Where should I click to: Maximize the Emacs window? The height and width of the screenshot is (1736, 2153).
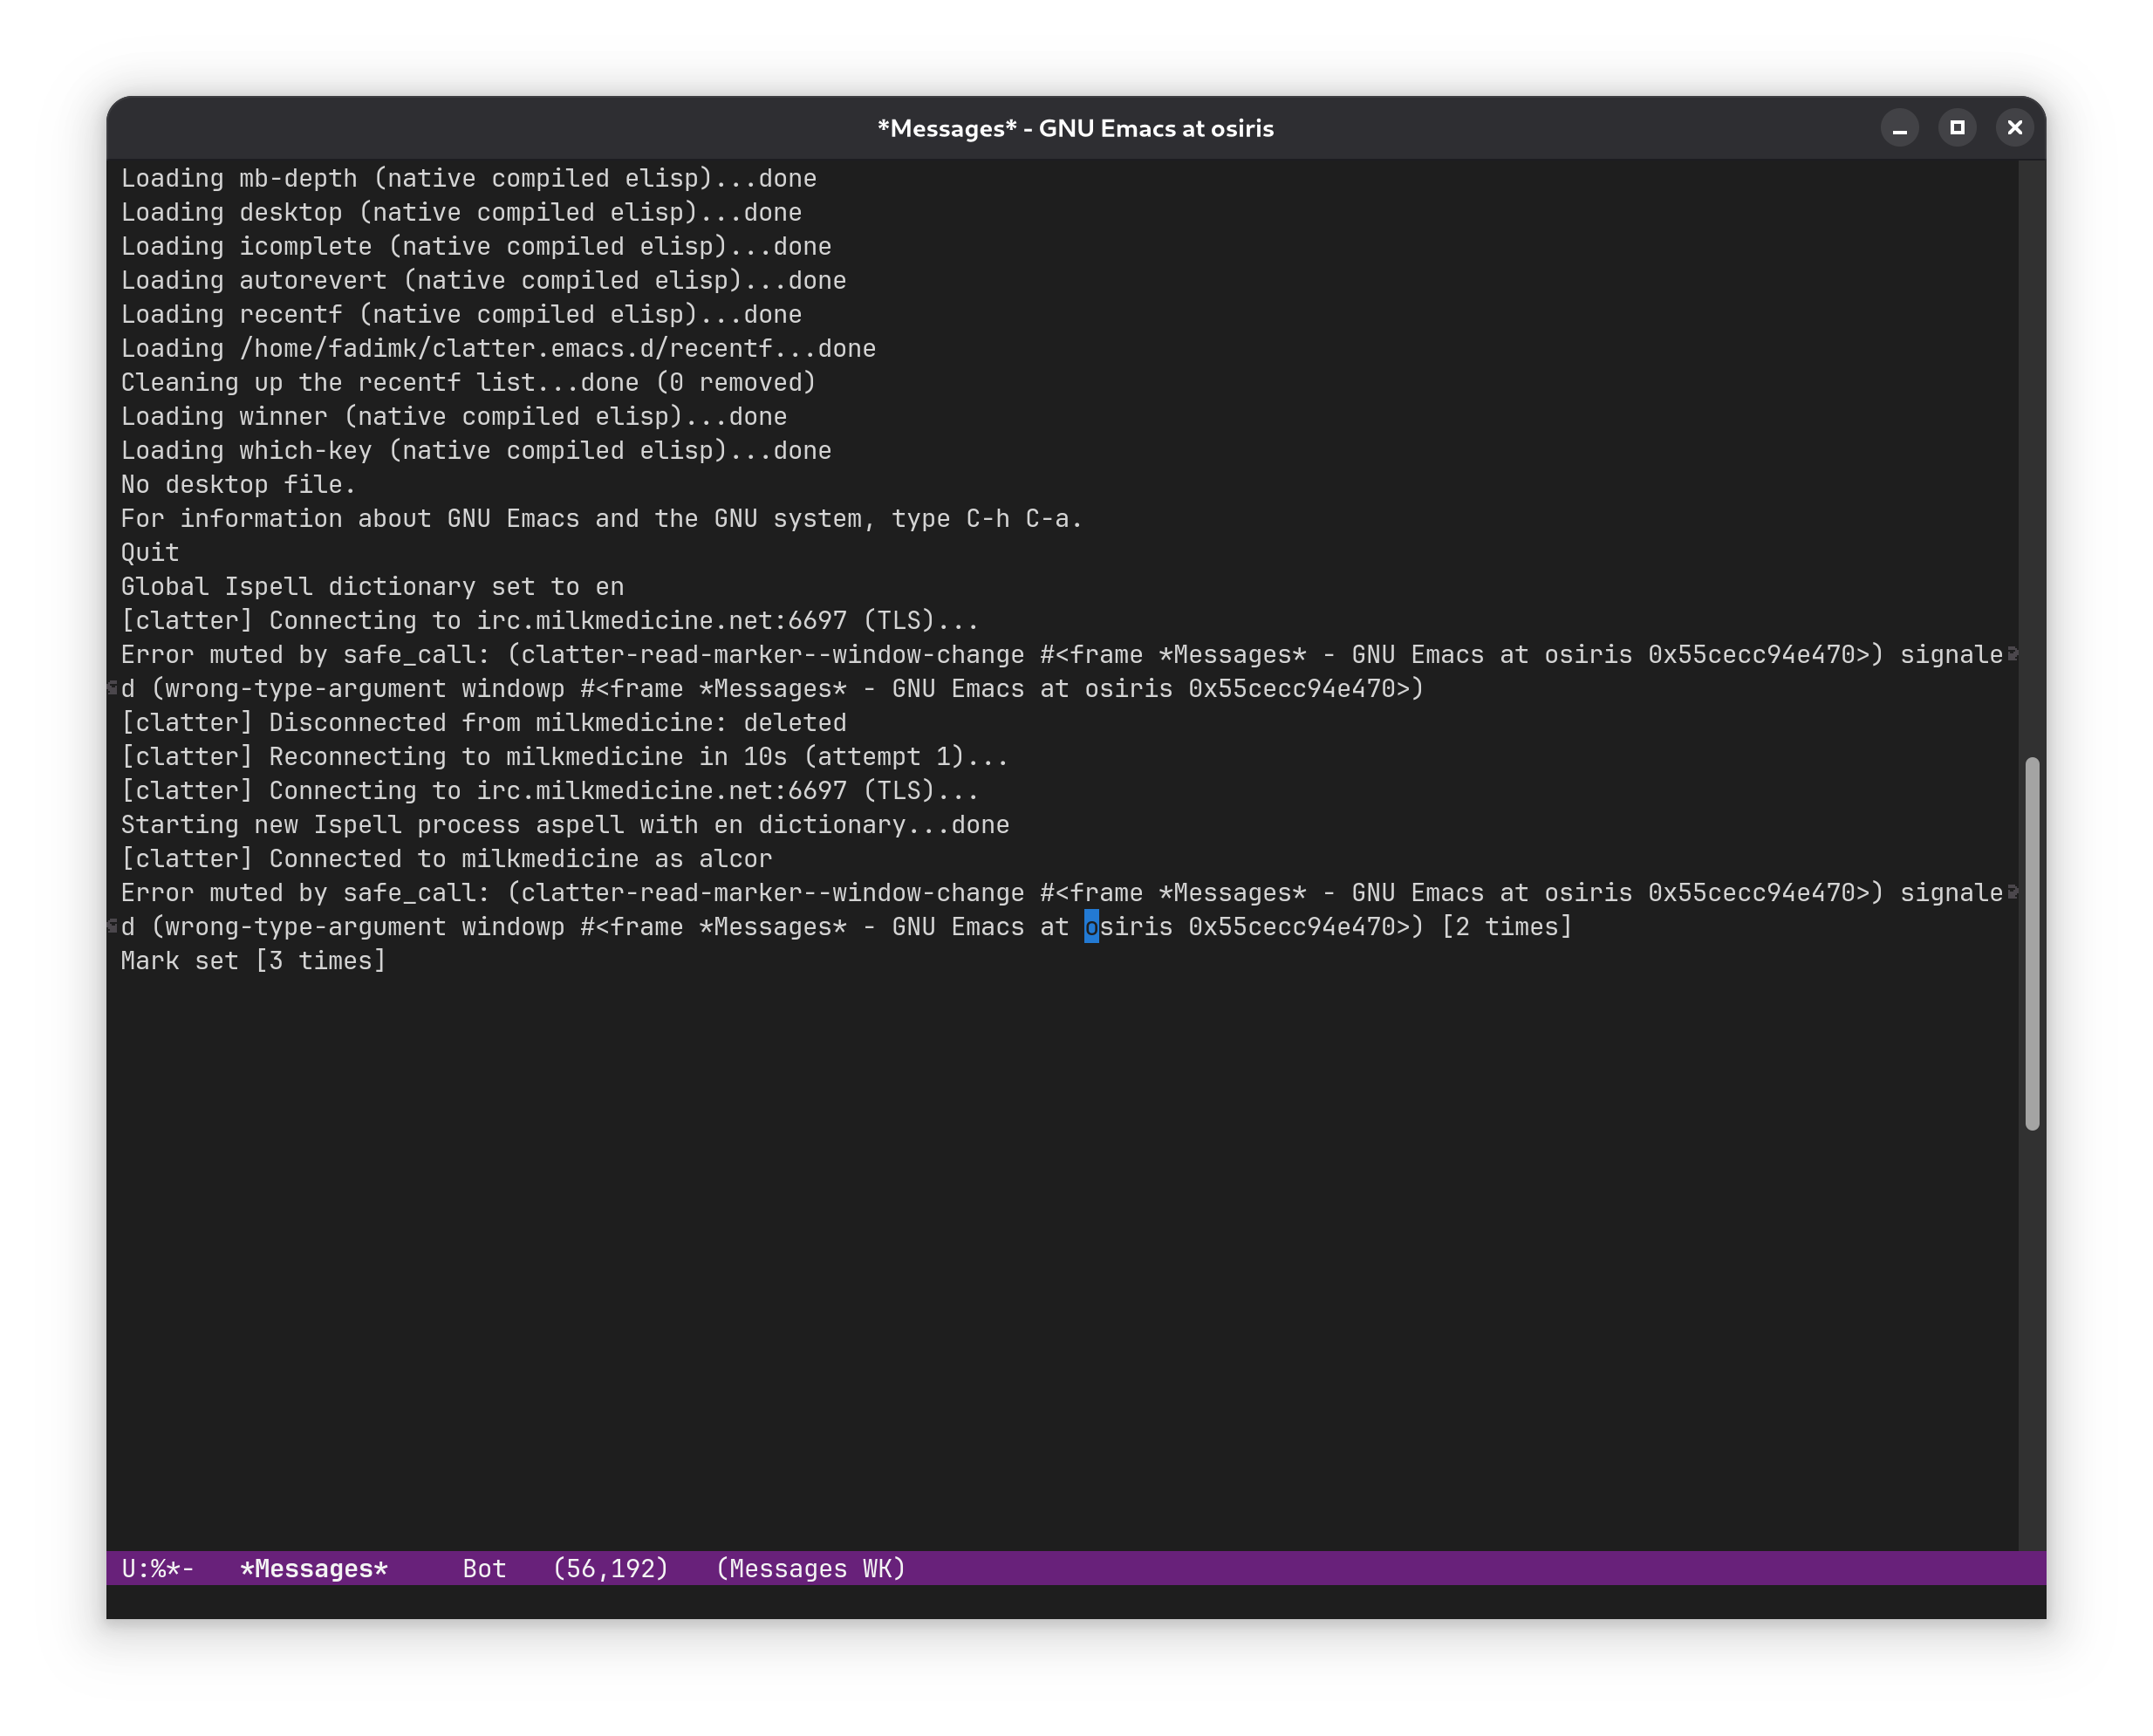(1957, 128)
